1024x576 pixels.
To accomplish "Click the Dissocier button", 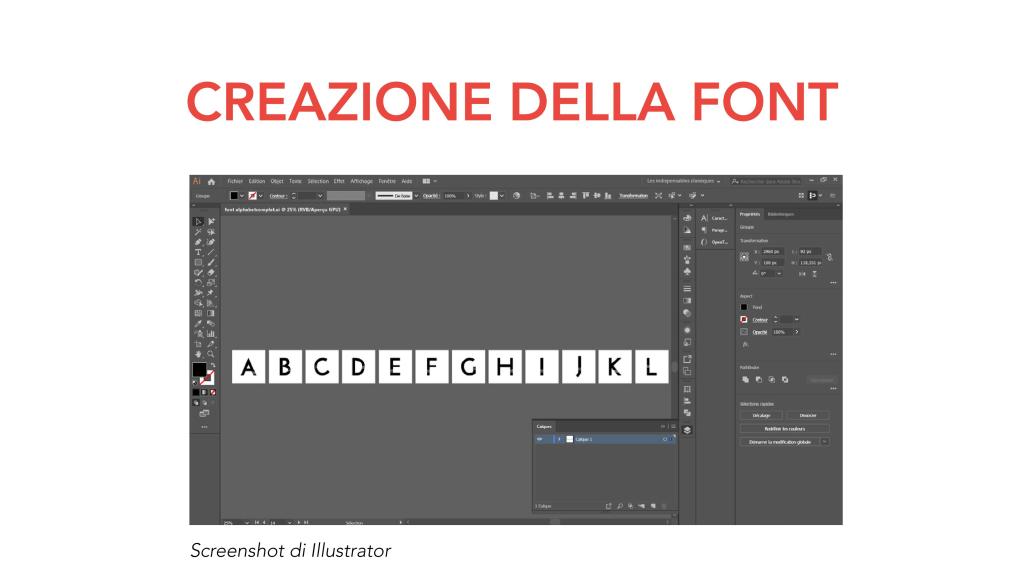I will point(808,416).
